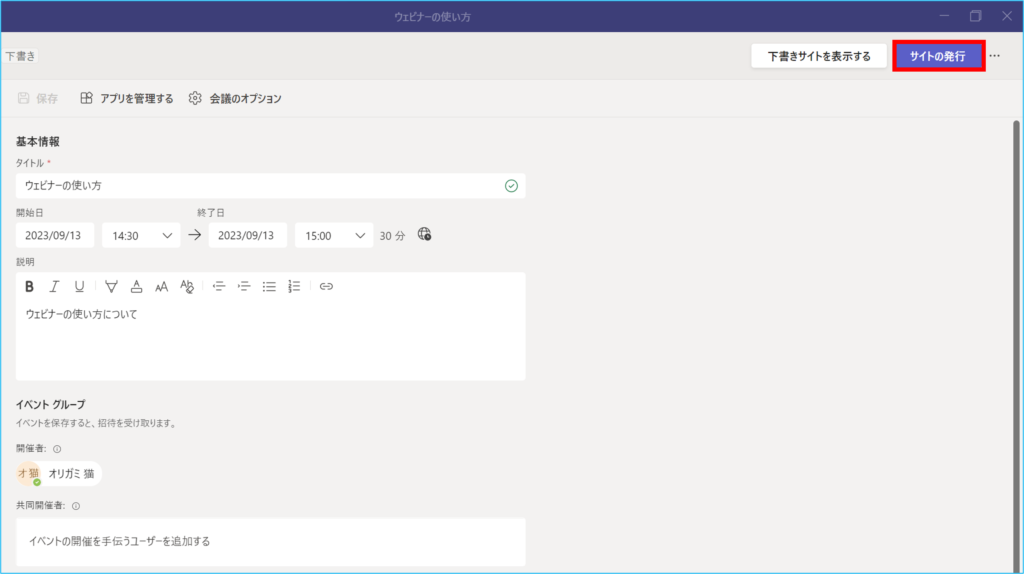The width and height of the screenshot is (1024, 574).
Task: Insert a bulleted list
Action: pyautogui.click(x=269, y=286)
